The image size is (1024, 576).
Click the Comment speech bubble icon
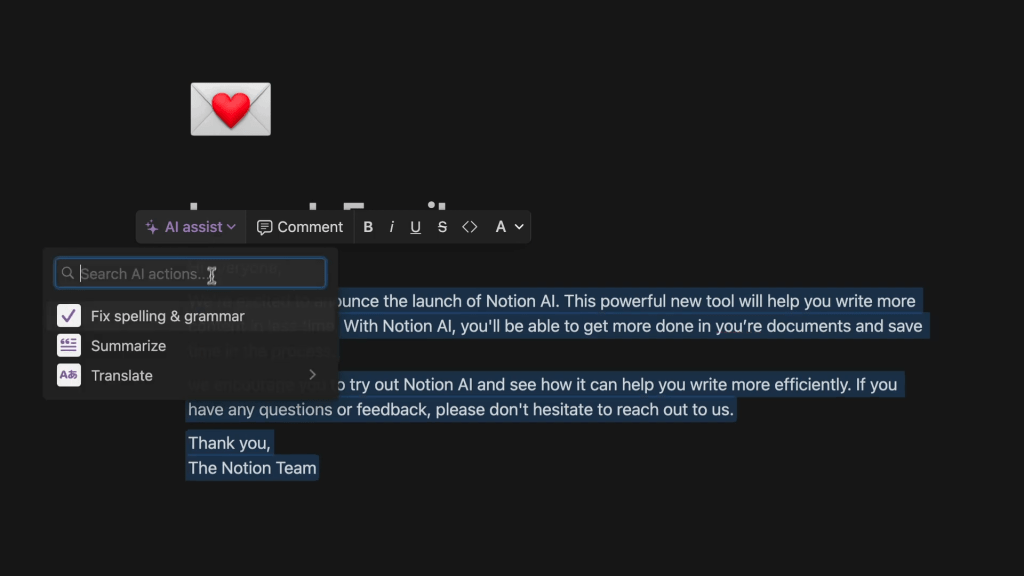point(264,227)
